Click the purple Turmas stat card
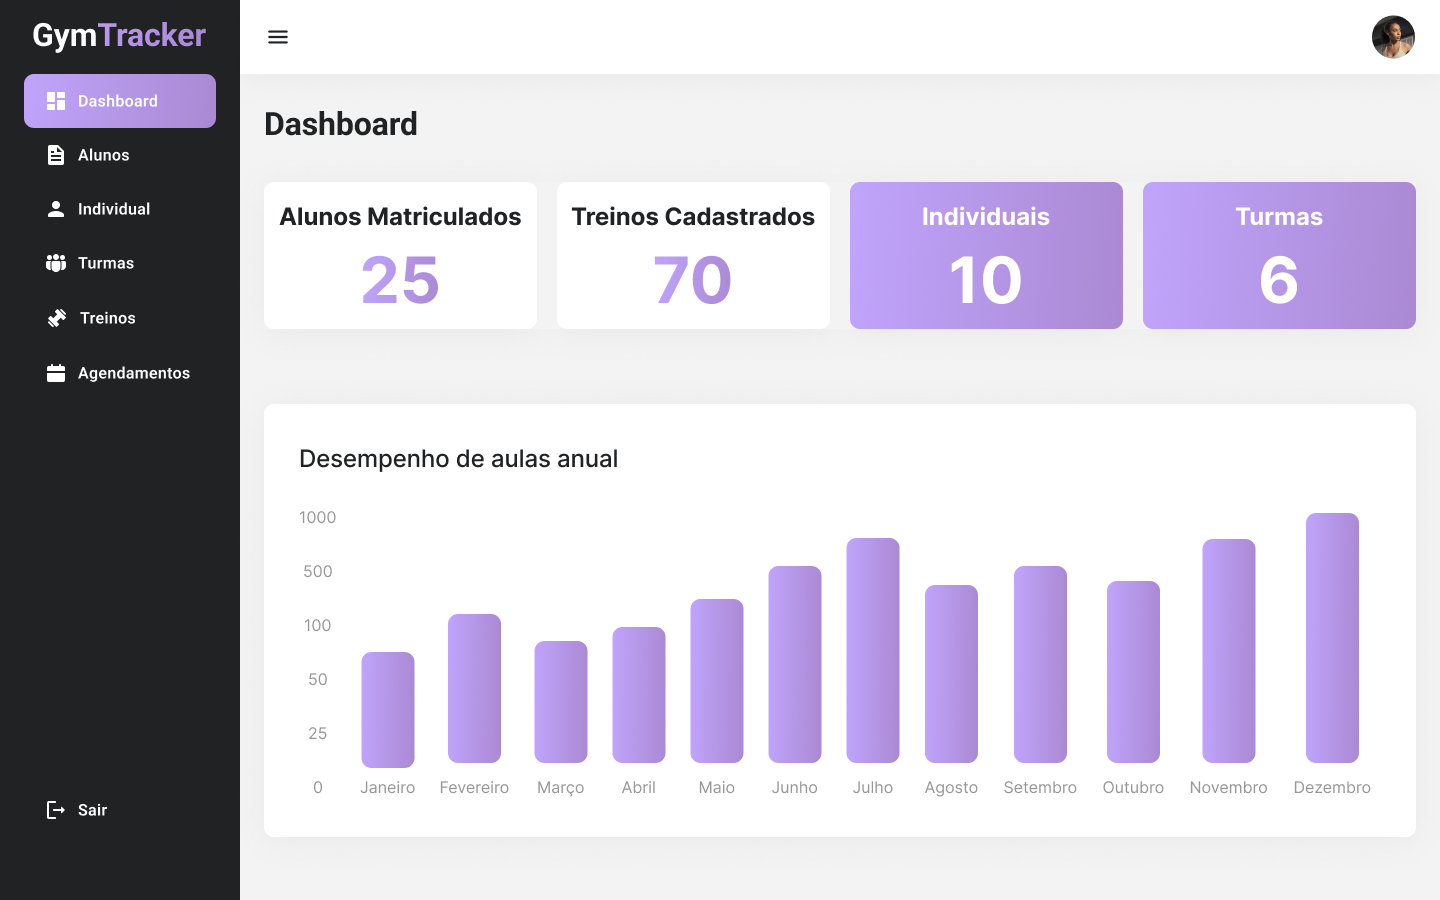Viewport: 1440px width, 900px height. (1279, 255)
